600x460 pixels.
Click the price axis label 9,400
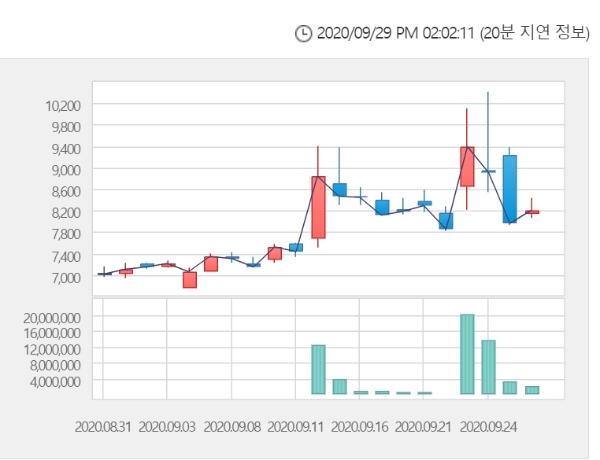[x=66, y=149]
